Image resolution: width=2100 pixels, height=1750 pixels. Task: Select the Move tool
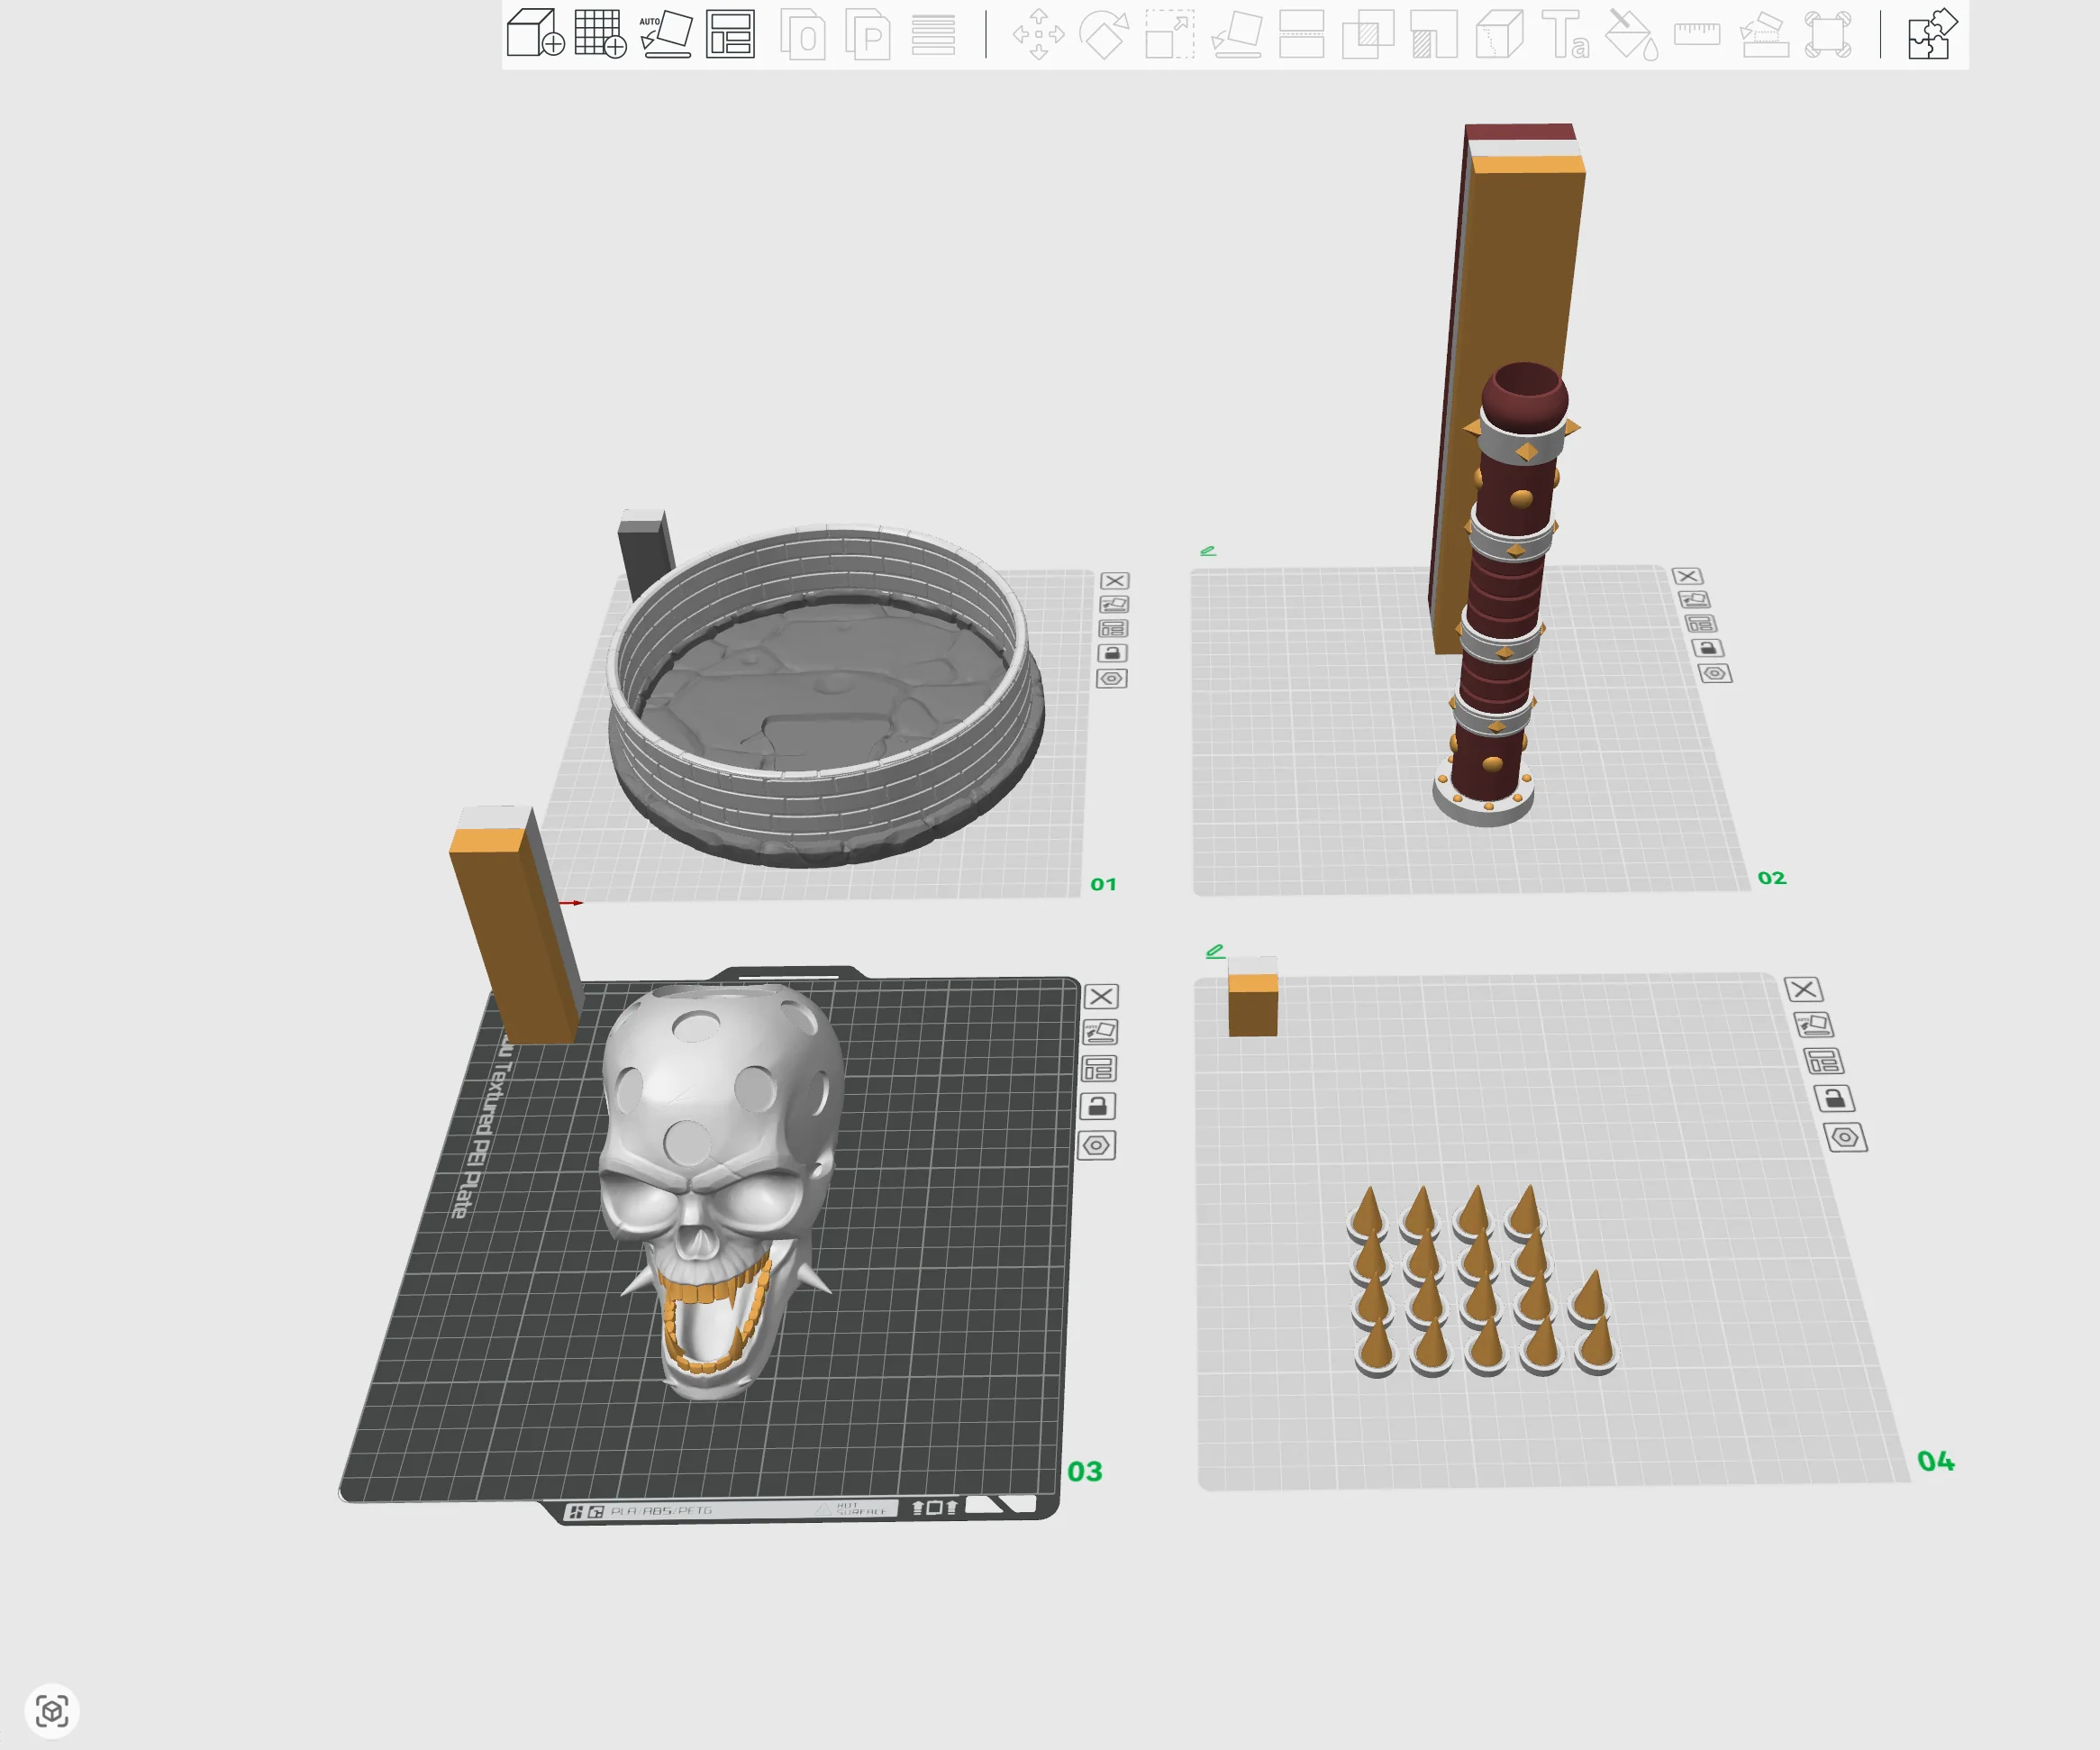click(x=1038, y=34)
